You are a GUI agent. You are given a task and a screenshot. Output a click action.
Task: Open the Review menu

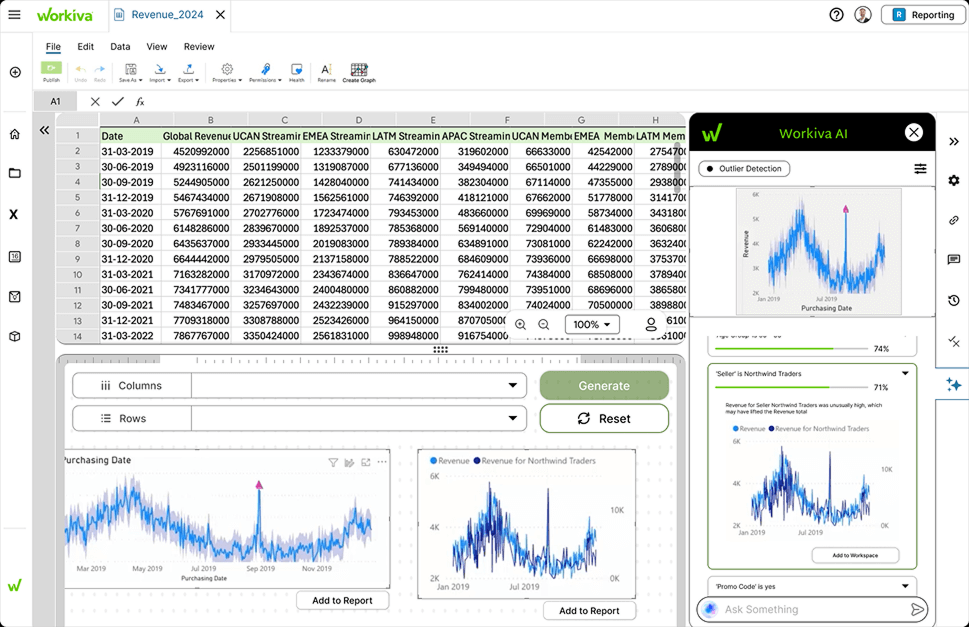click(x=199, y=46)
